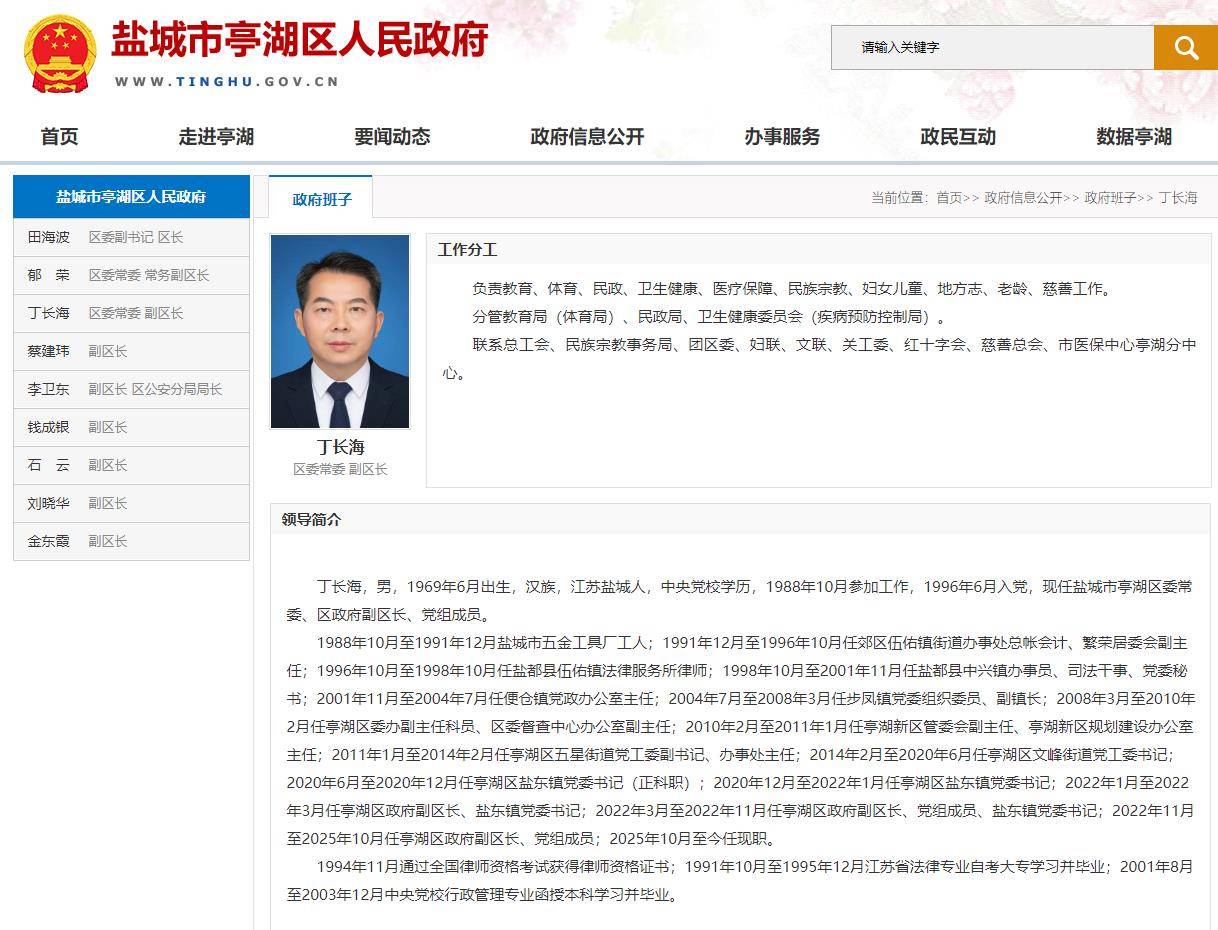Select the 办事服务 menu
This screenshot has width=1218, height=930.
point(782,137)
